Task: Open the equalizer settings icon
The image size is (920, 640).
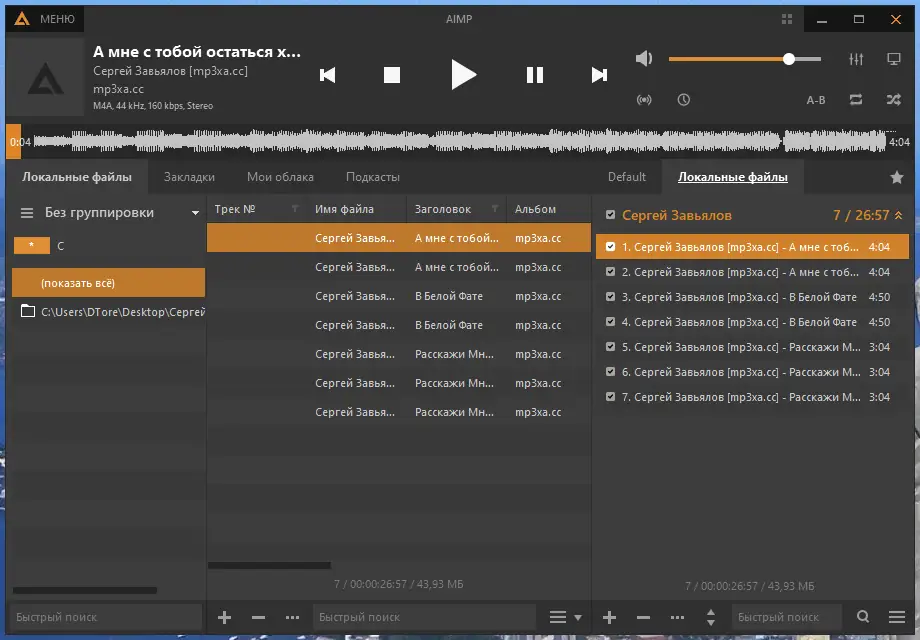Action: (x=856, y=59)
